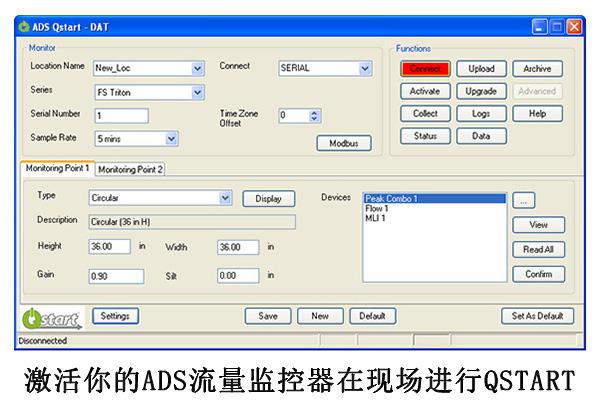The image size is (600, 407).
Task: Click the Set As Default button
Action: click(537, 316)
